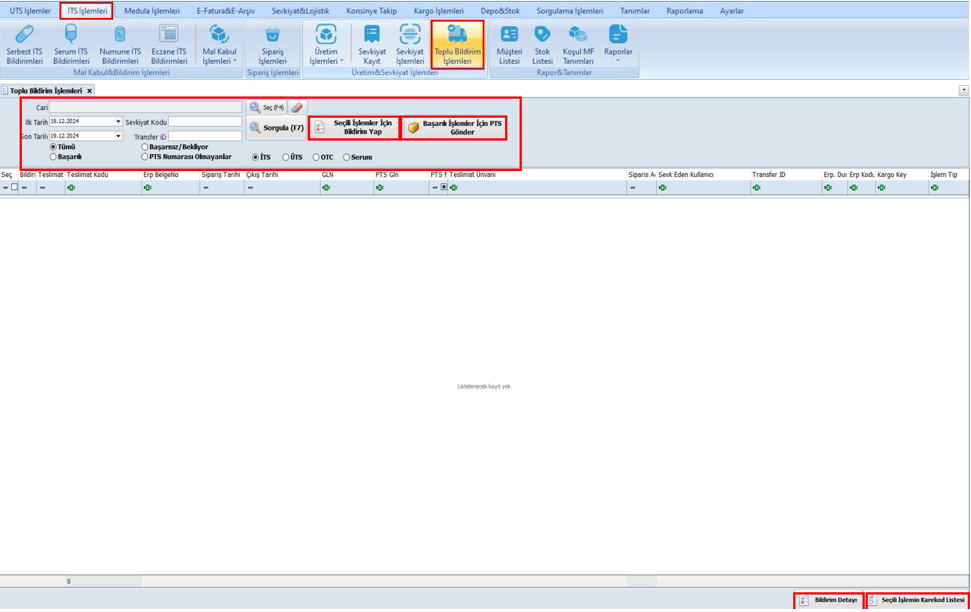
Task: Click the Sevkiyat Kodu input field
Action: (x=205, y=122)
